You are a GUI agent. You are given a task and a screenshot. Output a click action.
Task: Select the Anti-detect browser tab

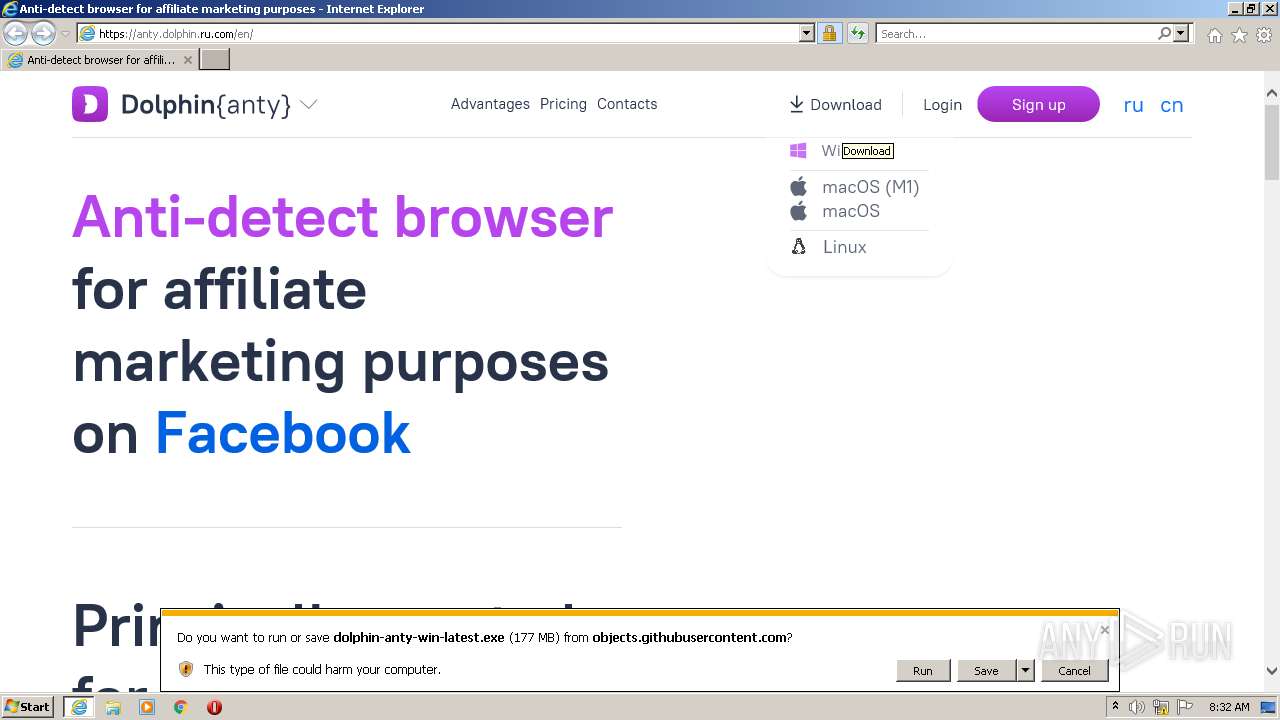100,60
